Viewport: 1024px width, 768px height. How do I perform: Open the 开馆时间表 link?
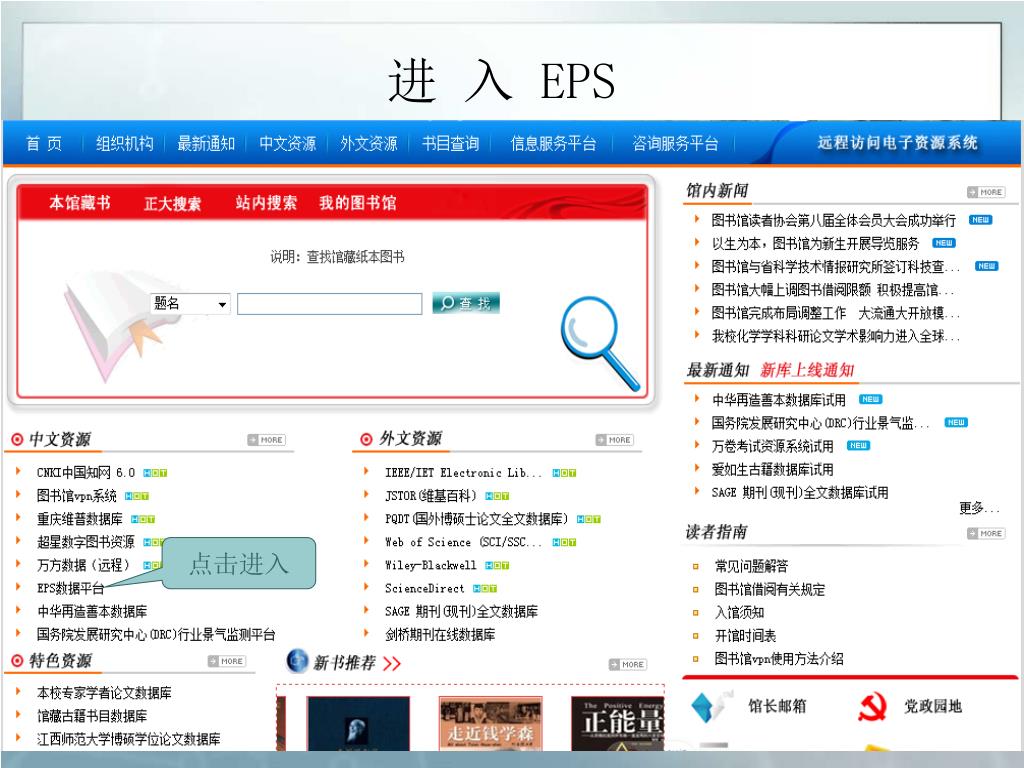745,635
